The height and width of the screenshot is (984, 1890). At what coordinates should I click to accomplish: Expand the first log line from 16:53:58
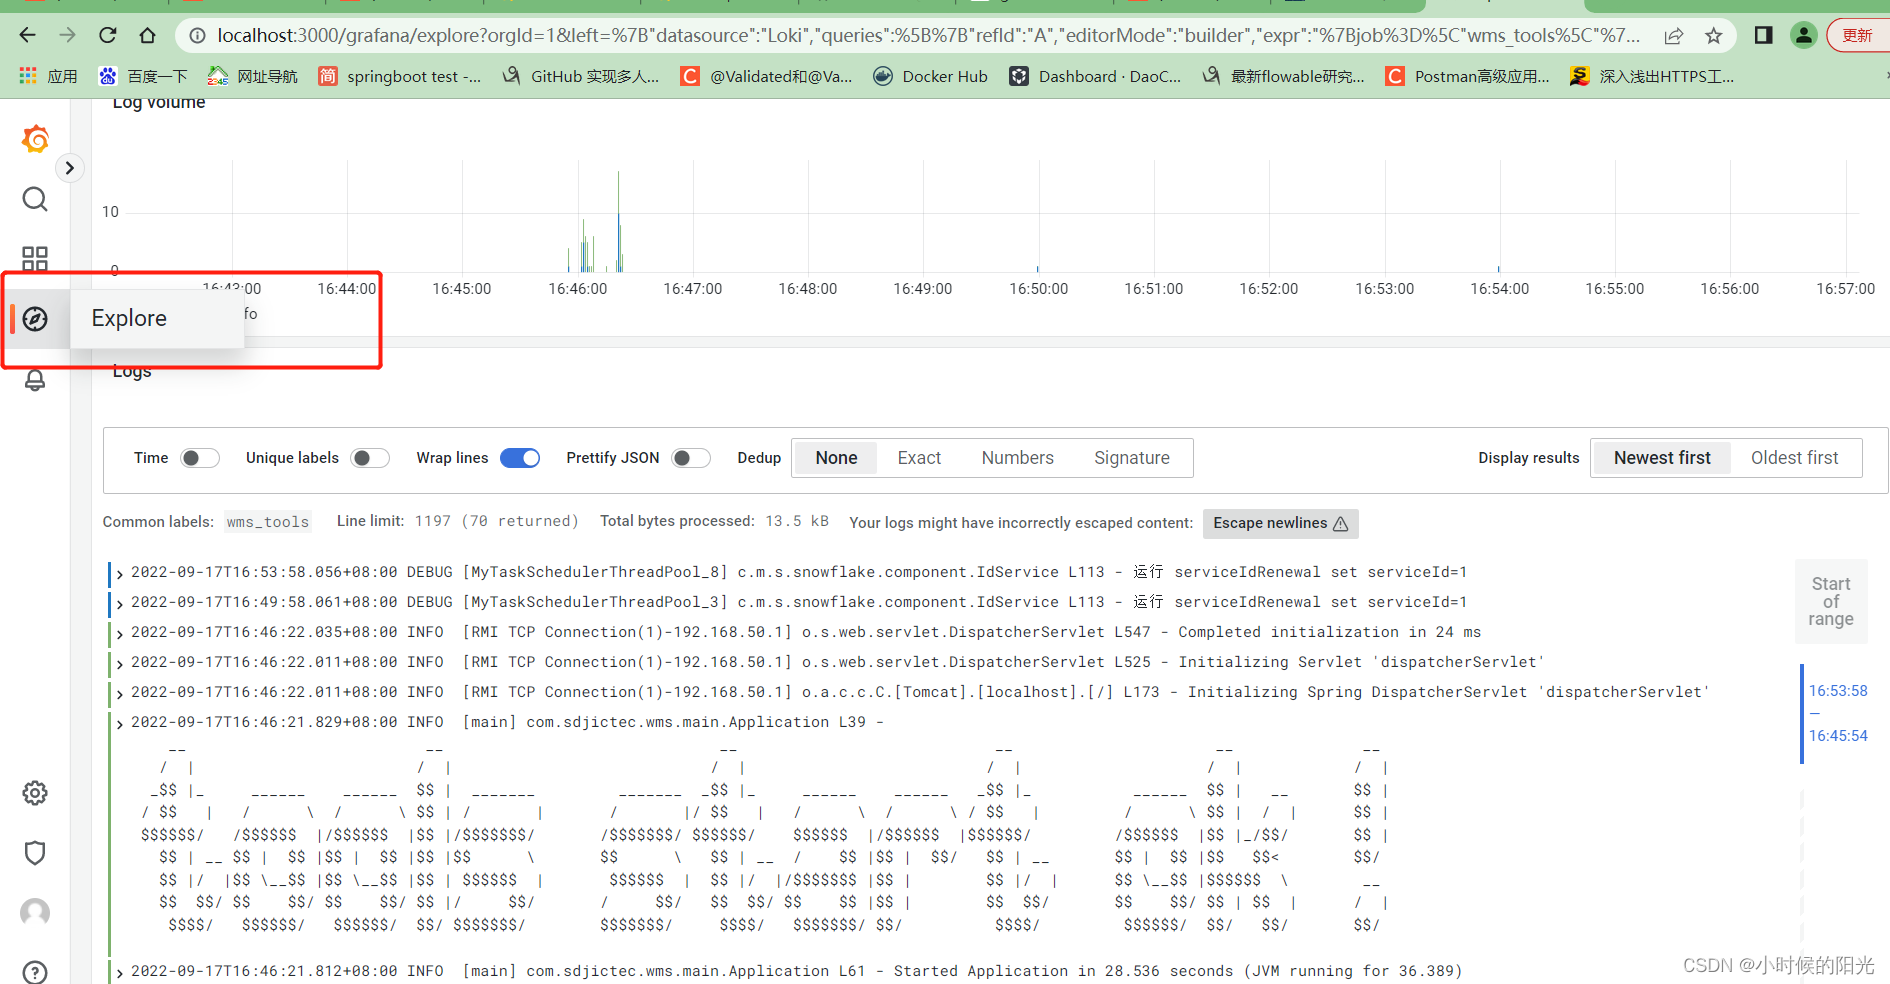tap(119, 573)
